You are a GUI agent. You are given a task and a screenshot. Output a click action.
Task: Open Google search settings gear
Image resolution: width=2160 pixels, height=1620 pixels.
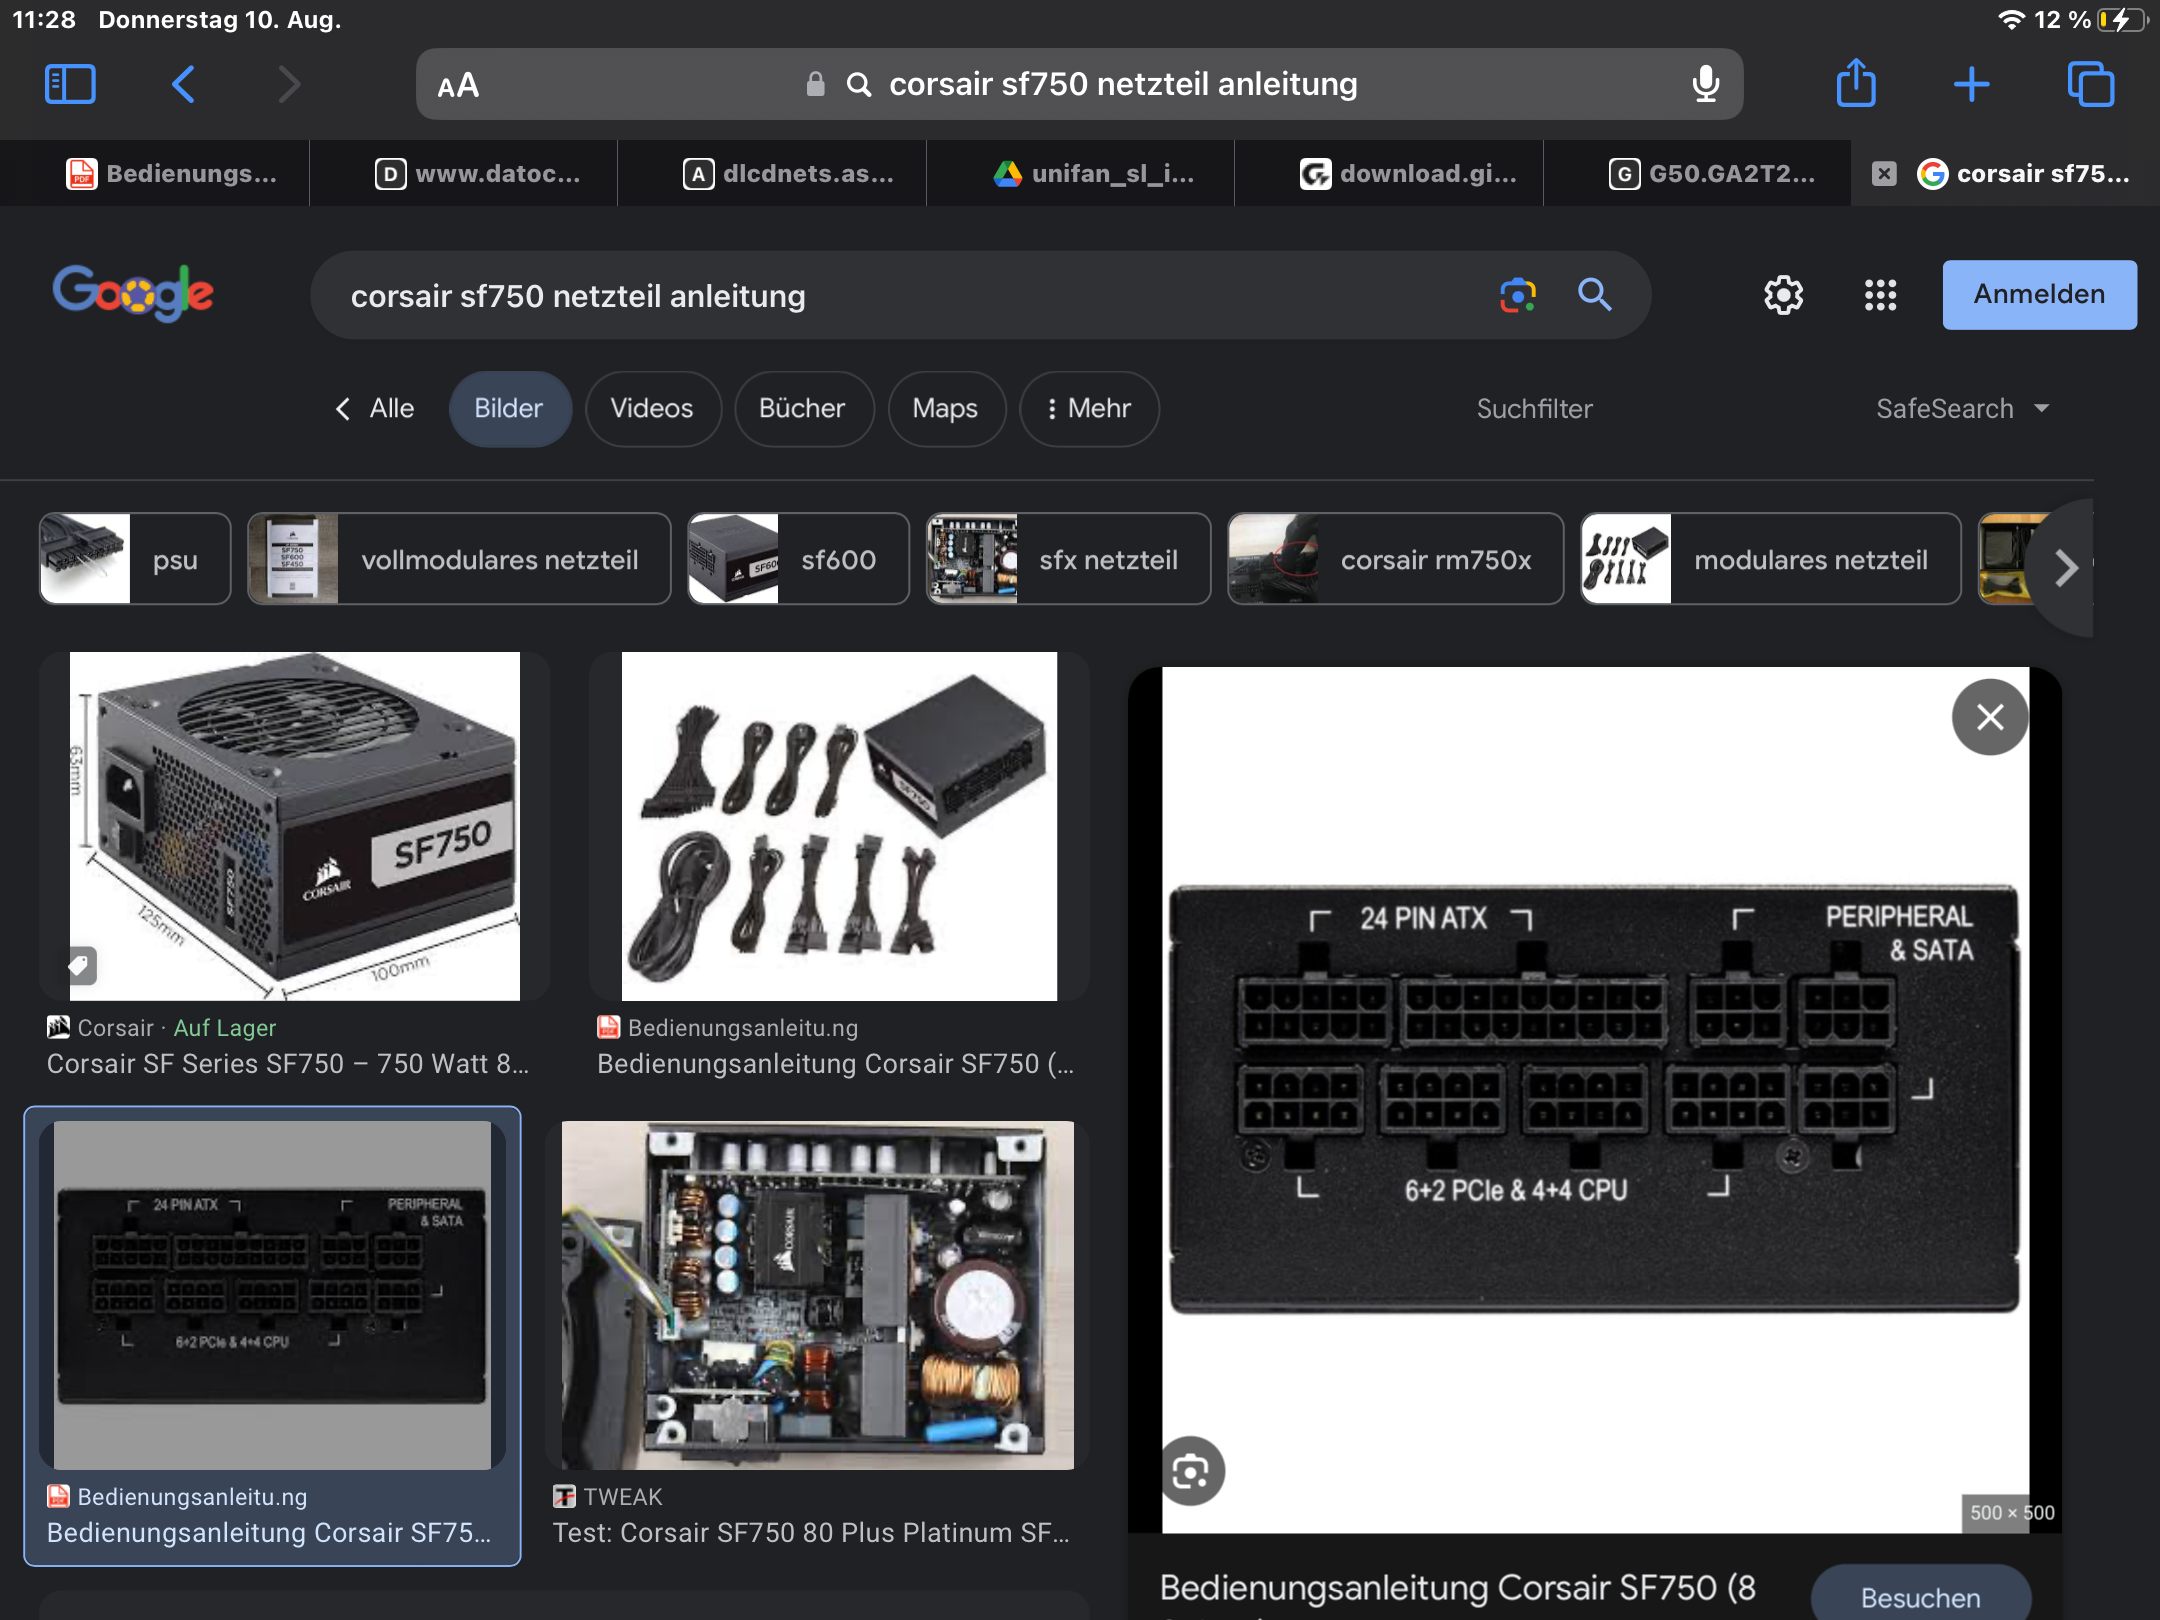point(1784,295)
